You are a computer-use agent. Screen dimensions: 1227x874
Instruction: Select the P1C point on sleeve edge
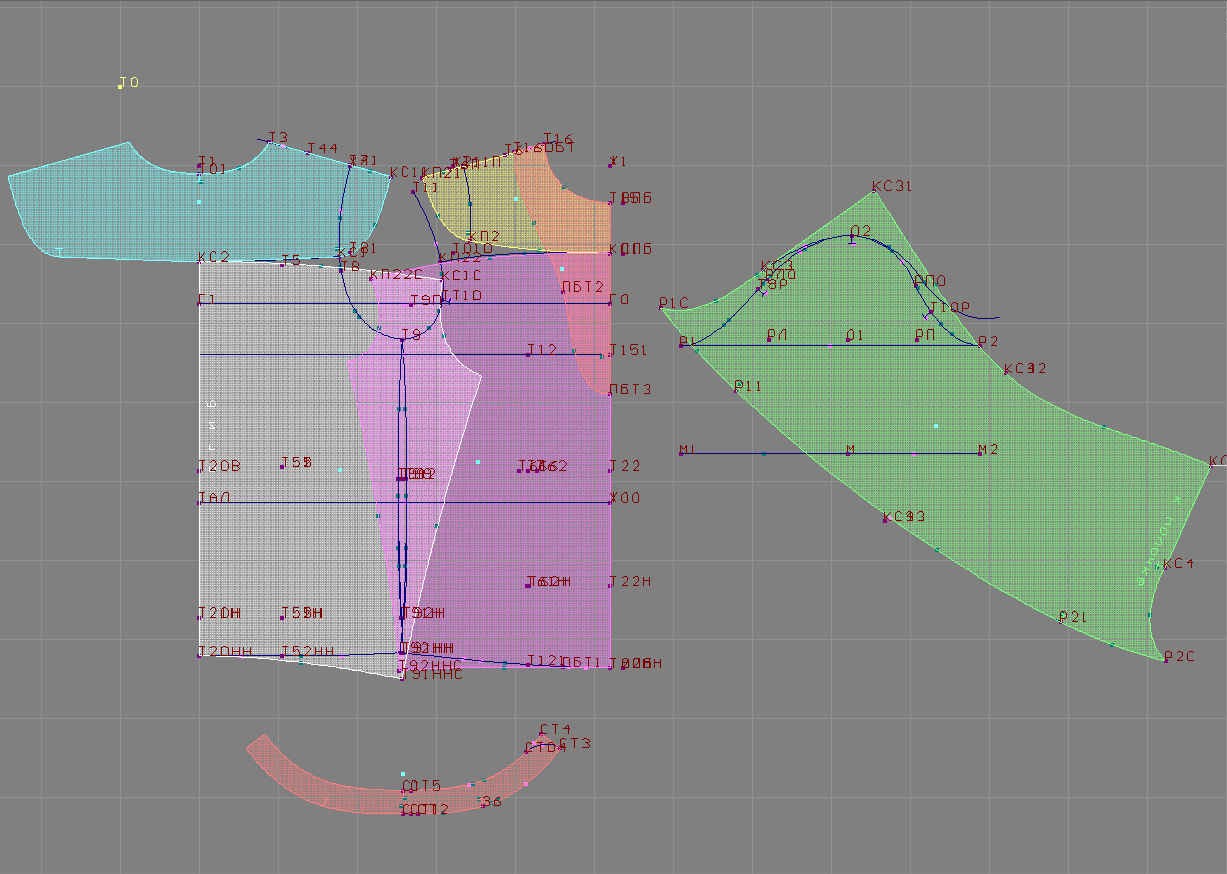(x=662, y=308)
